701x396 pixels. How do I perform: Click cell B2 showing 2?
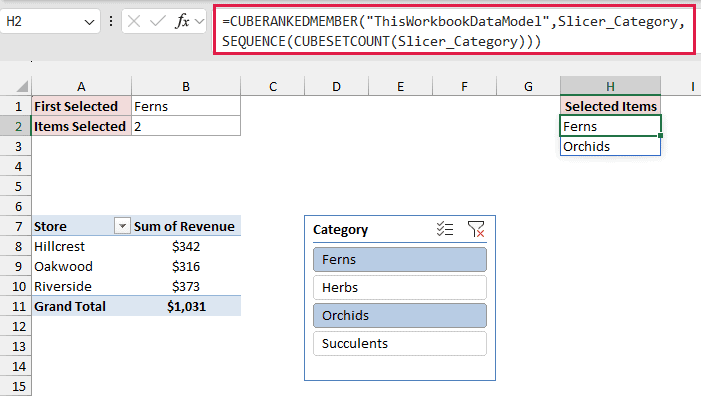(186, 126)
